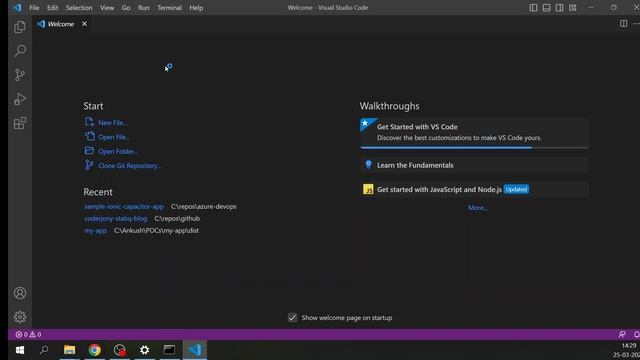The image size is (640, 360).
Task: Open the Run menu
Action: [x=144, y=8]
